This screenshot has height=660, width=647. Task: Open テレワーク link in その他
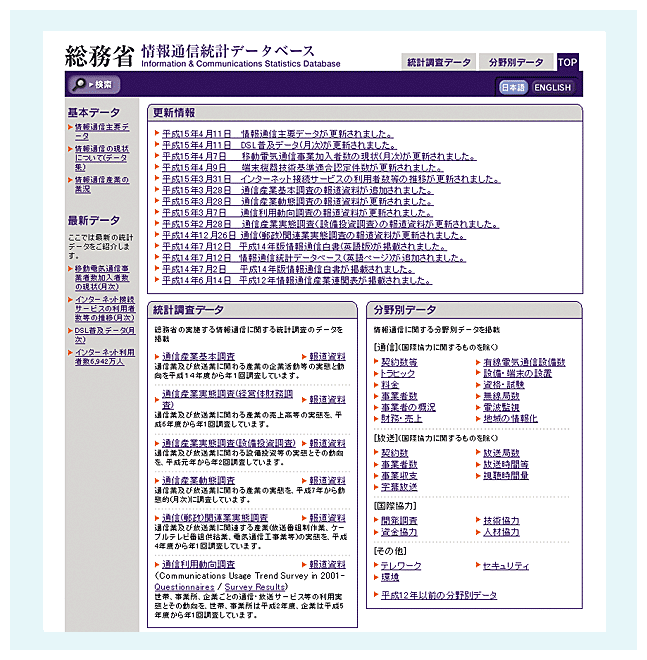click(401, 566)
